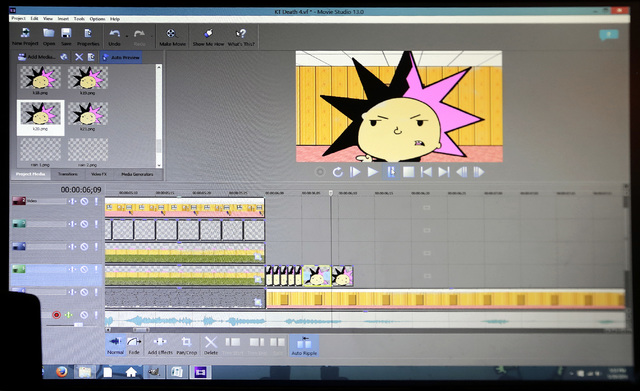Play the preview

[x=372, y=172]
